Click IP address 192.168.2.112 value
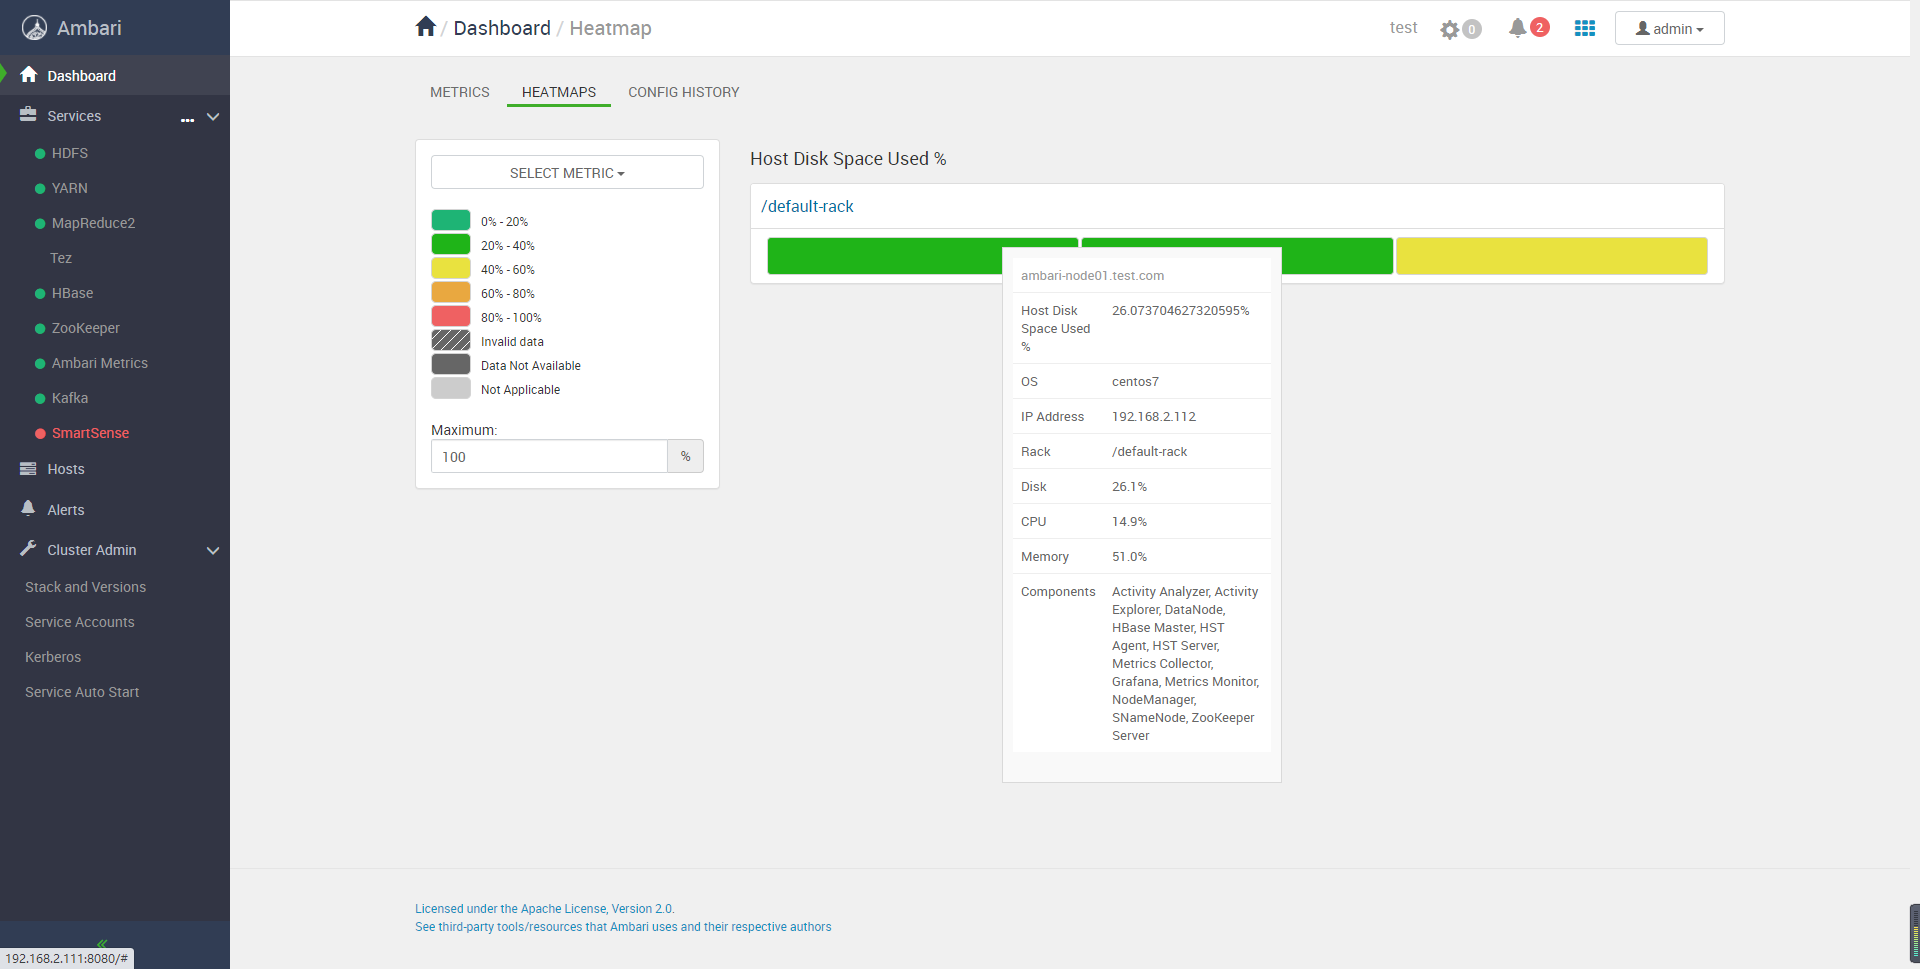Screen dimensions: 1920x969 pos(1154,417)
